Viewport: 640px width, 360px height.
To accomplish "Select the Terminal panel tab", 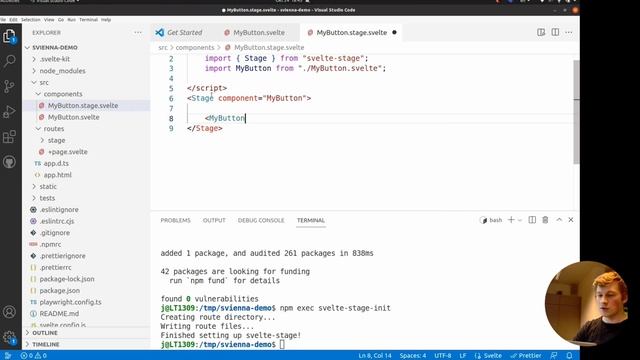I will [311, 220].
